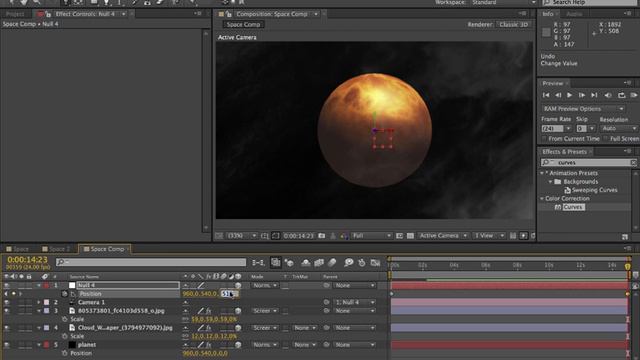Click the last frame preview button
Viewport: 640px width, 360px height.
pos(594,95)
